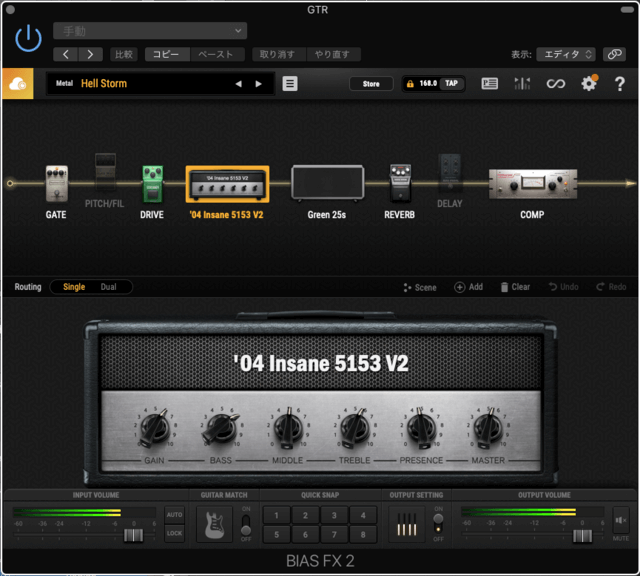Open the ToneCloud cloud icon
The height and width of the screenshot is (576, 640).
(x=18, y=84)
